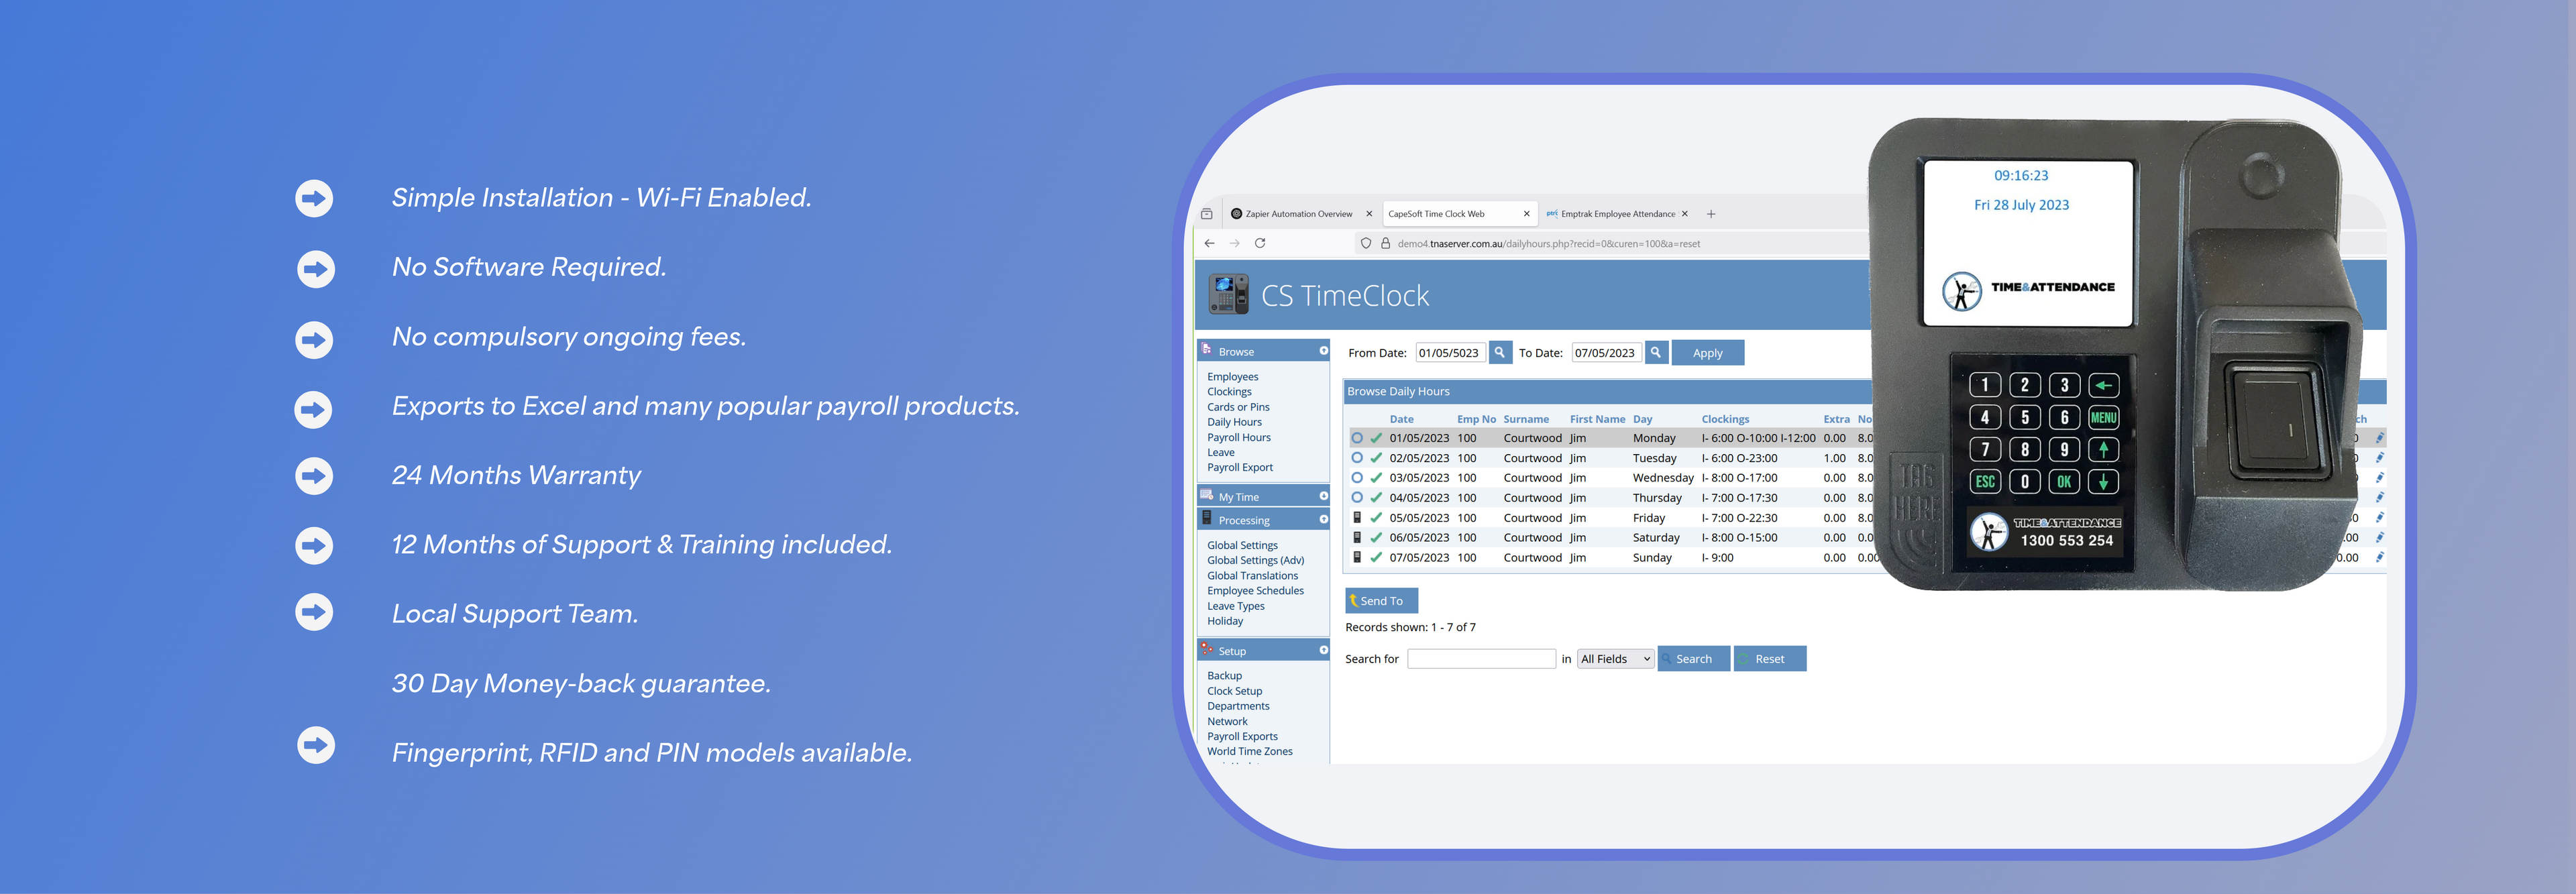Open Employee Schedules link
Screen dimensions: 2576x894
(1255, 591)
